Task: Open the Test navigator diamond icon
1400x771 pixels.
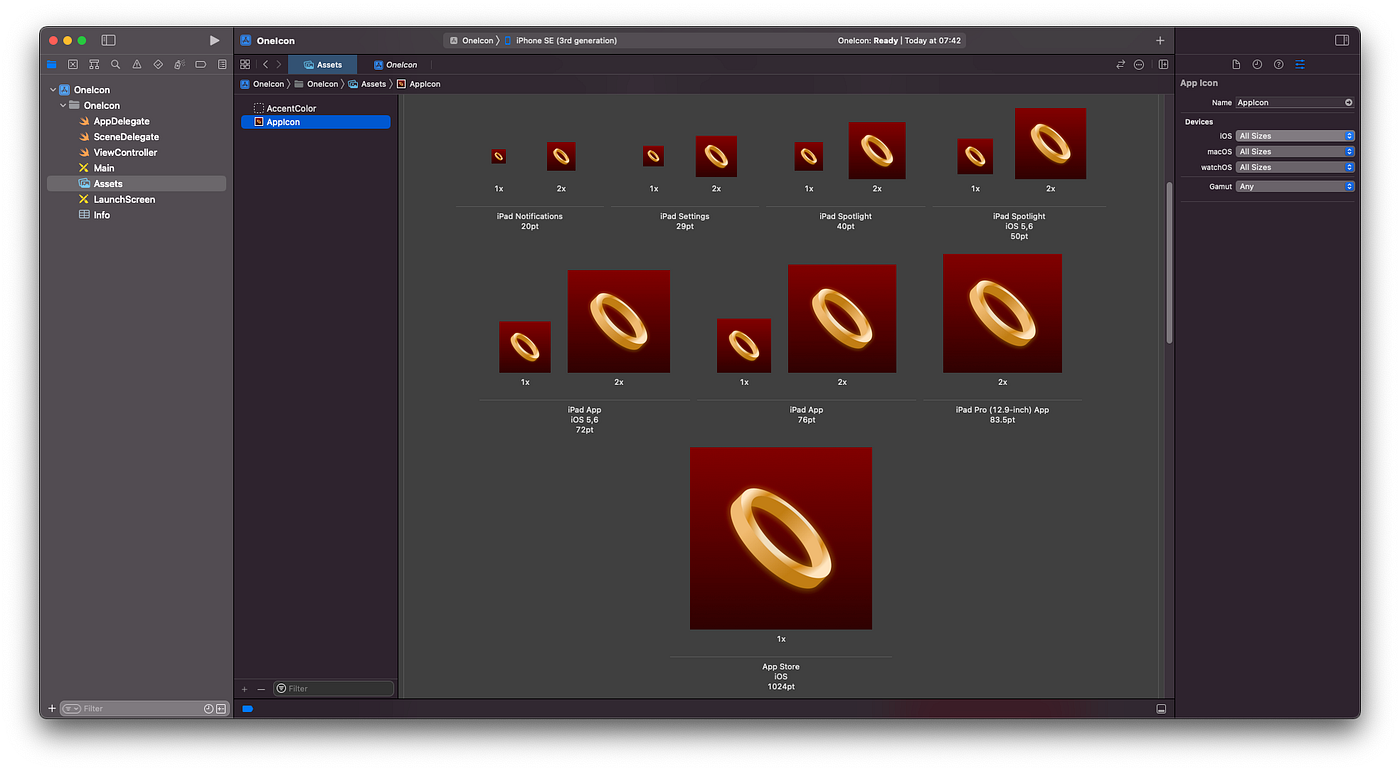Action: [x=158, y=64]
